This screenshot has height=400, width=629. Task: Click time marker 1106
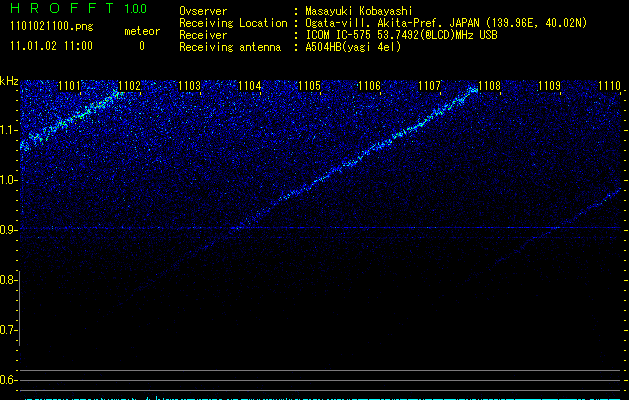369,85
